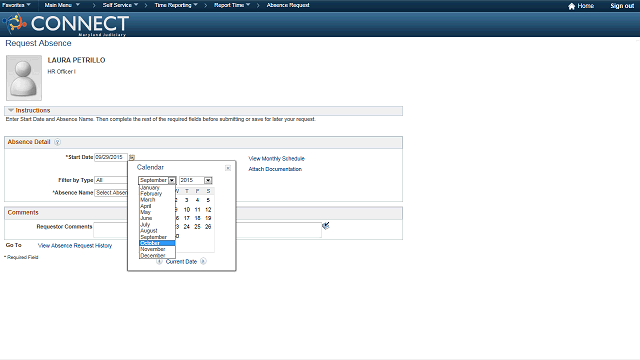The width and height of the screenshot is (640, 360).
Task: Pick day 10 in the calendar
Action: coord(187,209)
